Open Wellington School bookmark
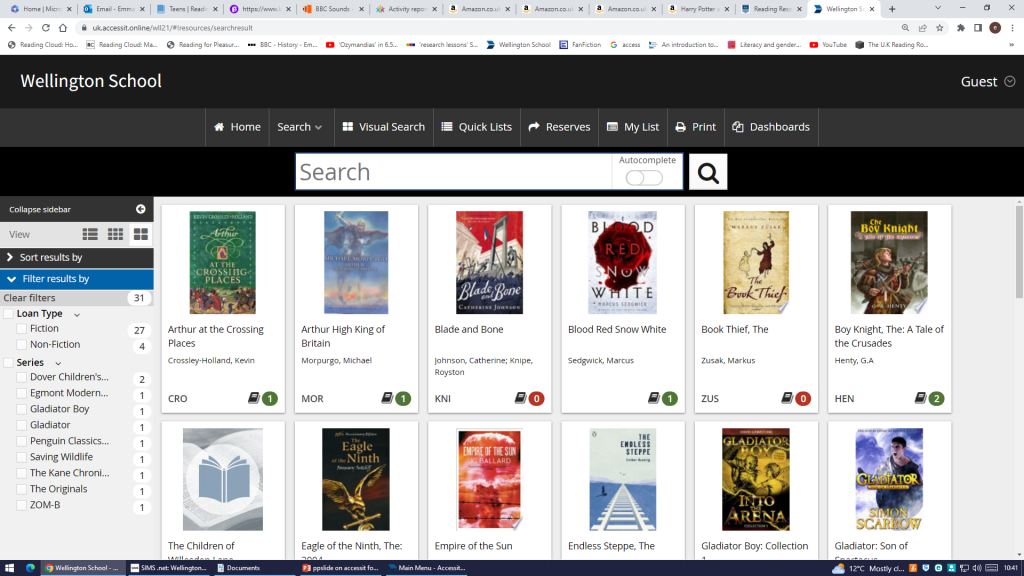The image size is (1024, 576). (518, 45)
